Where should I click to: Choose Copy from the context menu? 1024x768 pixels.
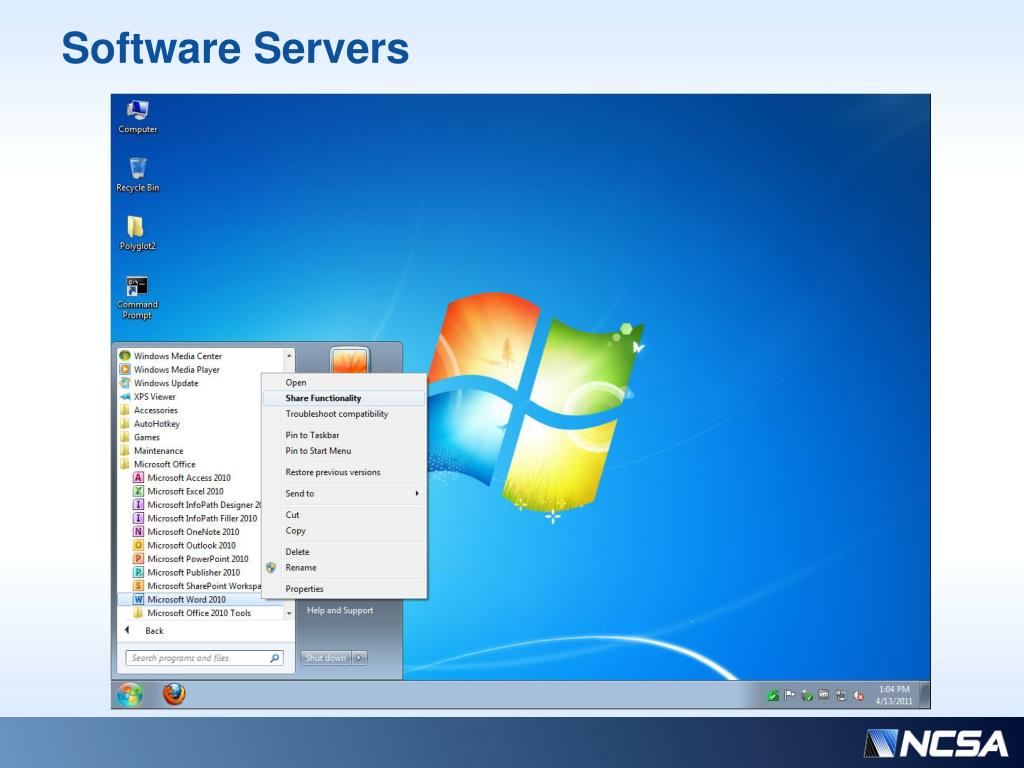point(344,531)
